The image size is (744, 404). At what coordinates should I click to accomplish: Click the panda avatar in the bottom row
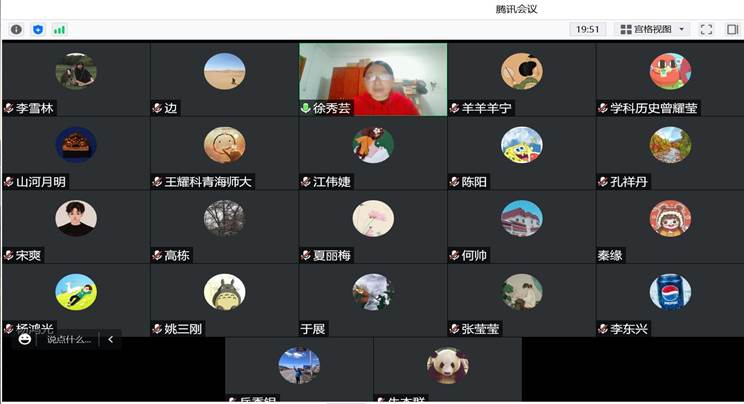tap(447, 365)
